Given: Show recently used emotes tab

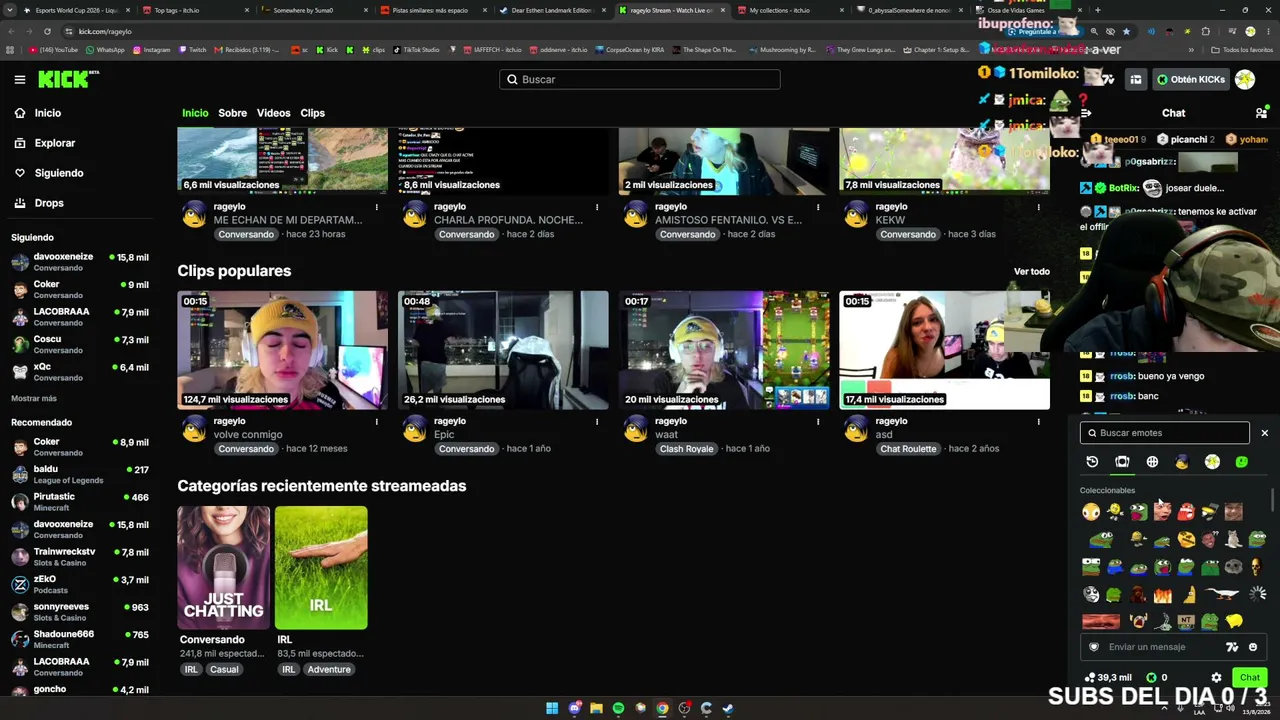Looking at the screenshot, I should [1092, 462].
